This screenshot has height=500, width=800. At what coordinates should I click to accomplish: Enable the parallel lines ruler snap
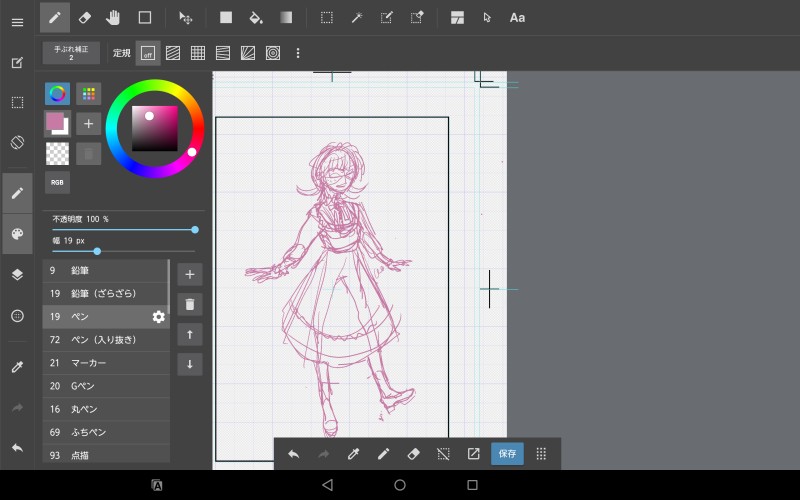click(x=173, y=53)
